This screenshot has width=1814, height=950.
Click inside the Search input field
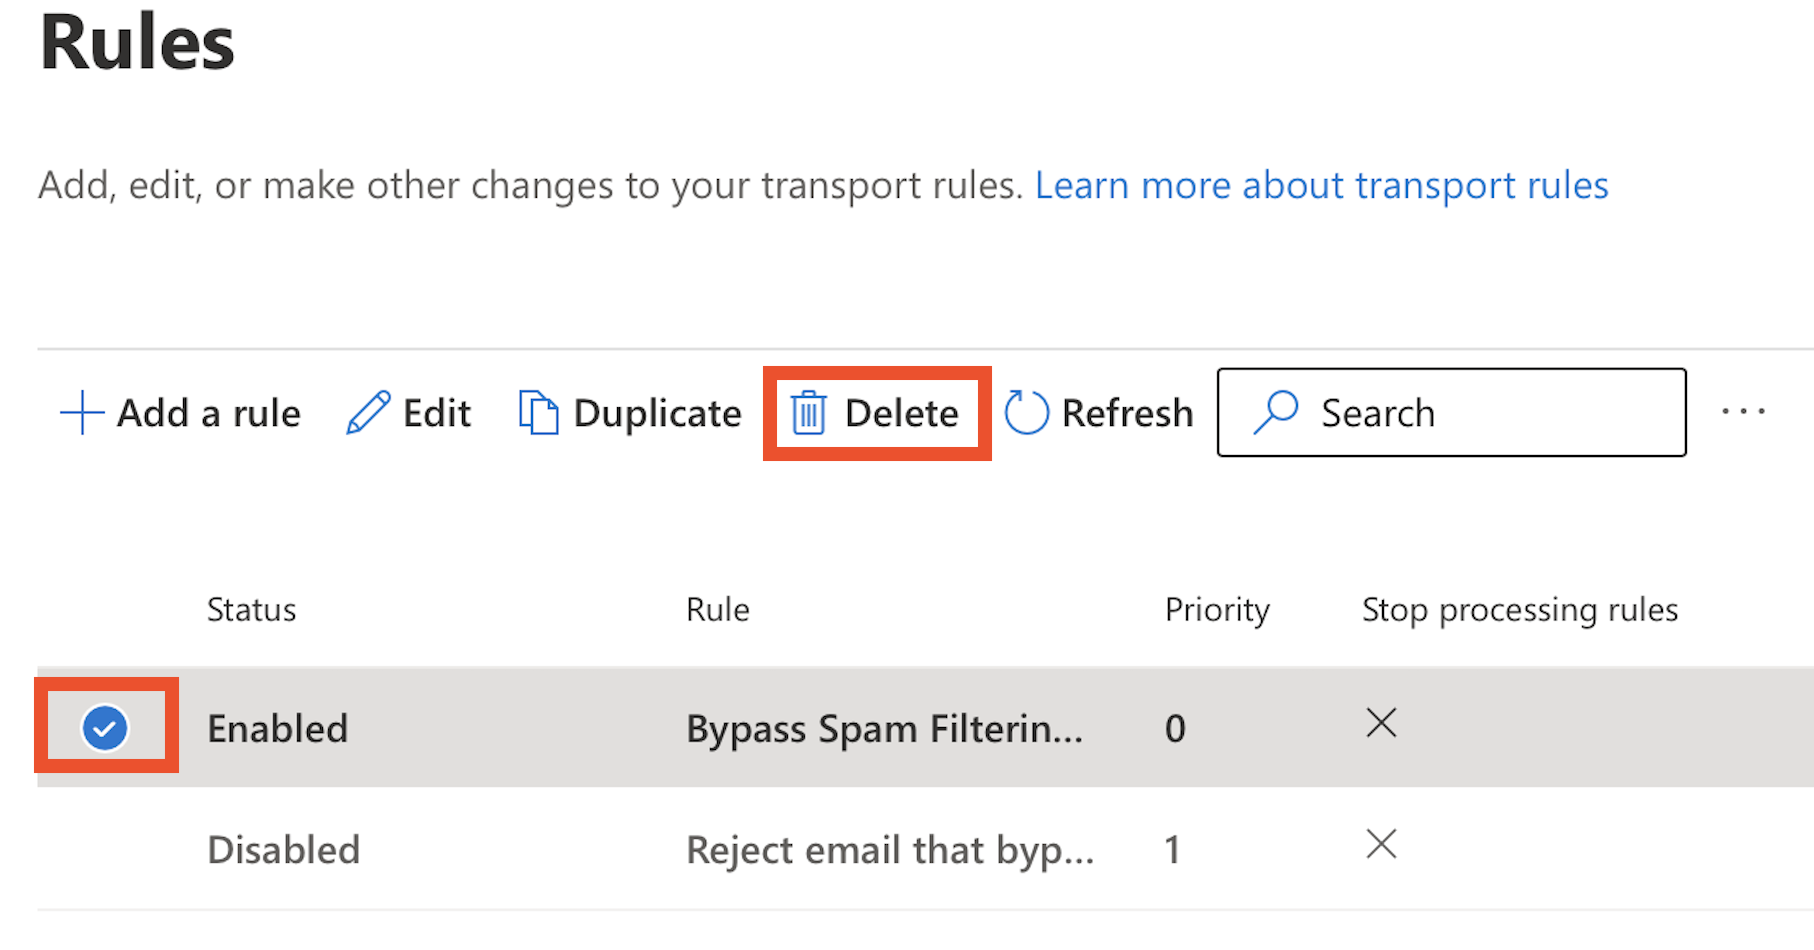[x=1451, y=412]
